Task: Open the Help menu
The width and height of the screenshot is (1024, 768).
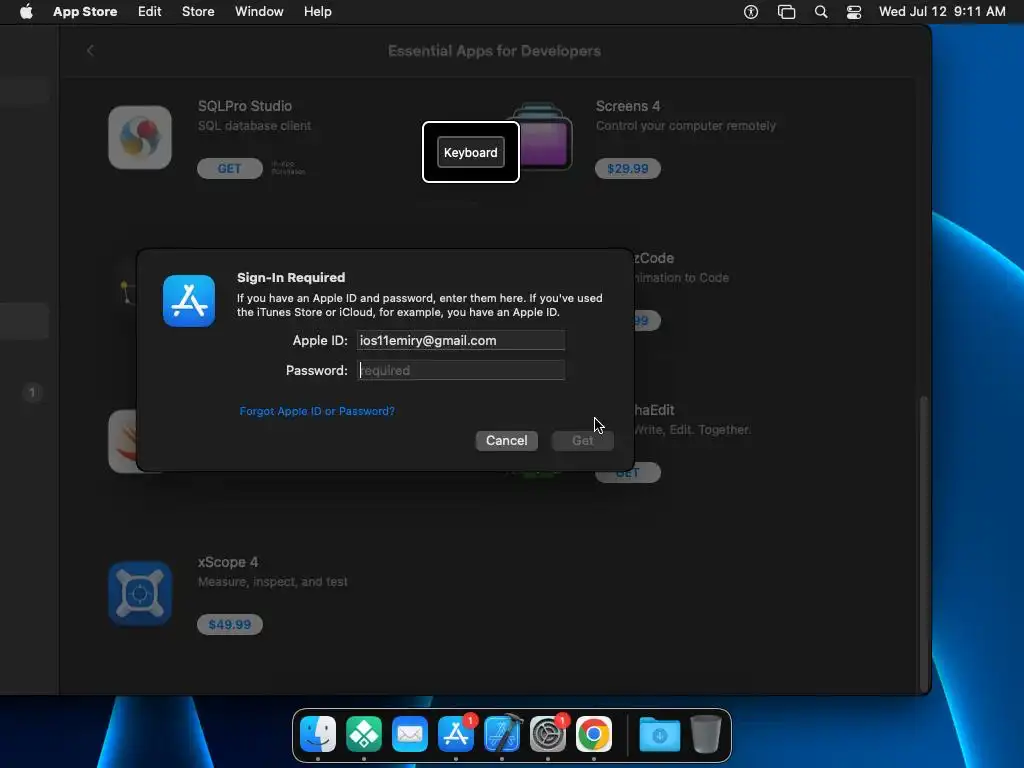Action: point(317,12)
